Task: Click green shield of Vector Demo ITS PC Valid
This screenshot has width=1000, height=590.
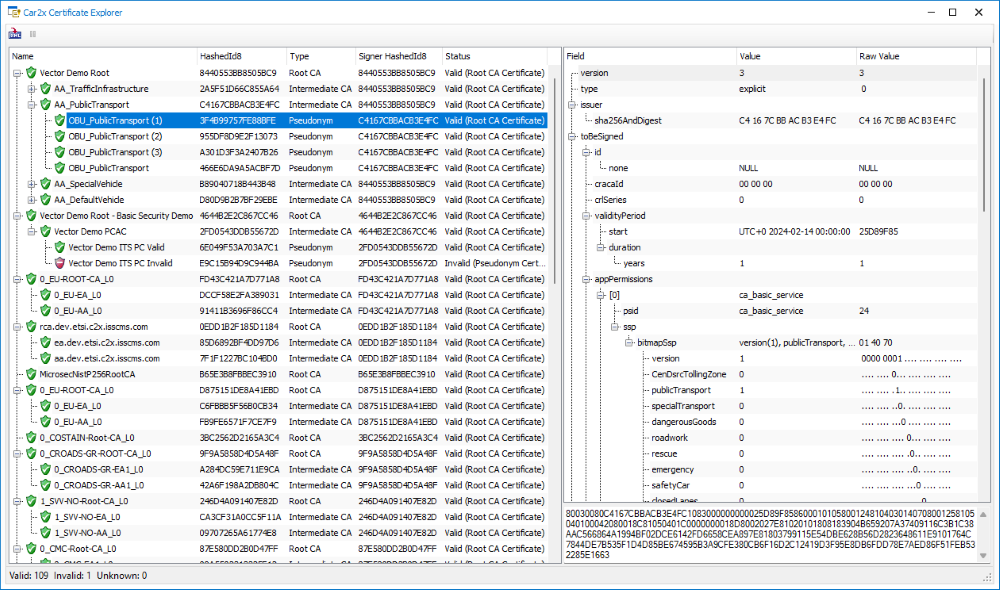Action: 59,247
